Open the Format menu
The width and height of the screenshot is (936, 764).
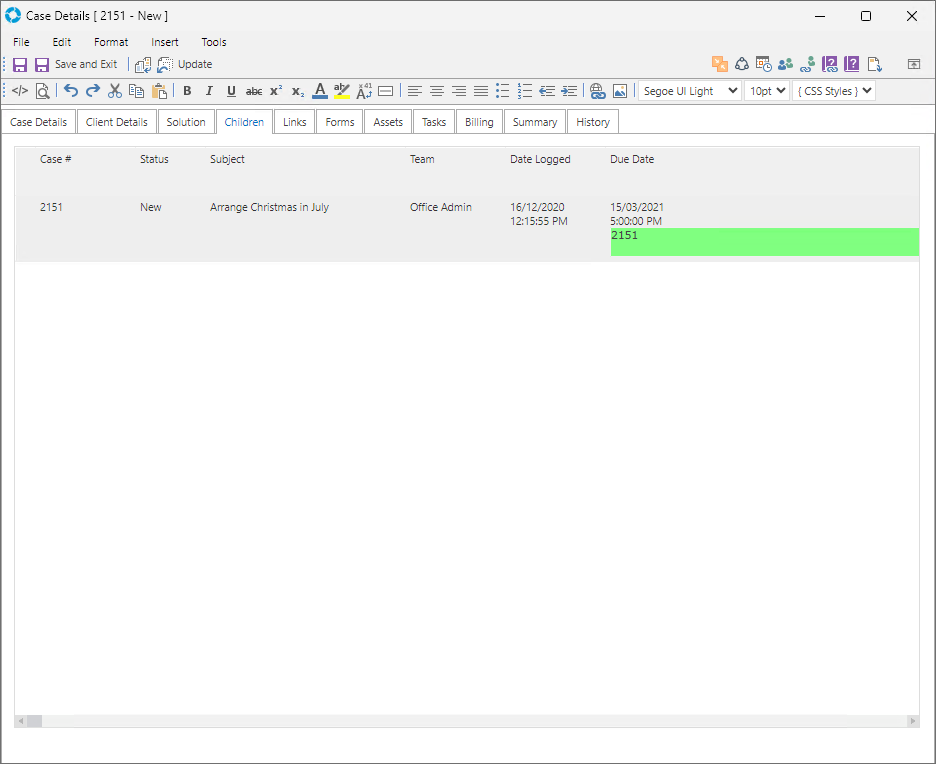click(x=111, y=42)
